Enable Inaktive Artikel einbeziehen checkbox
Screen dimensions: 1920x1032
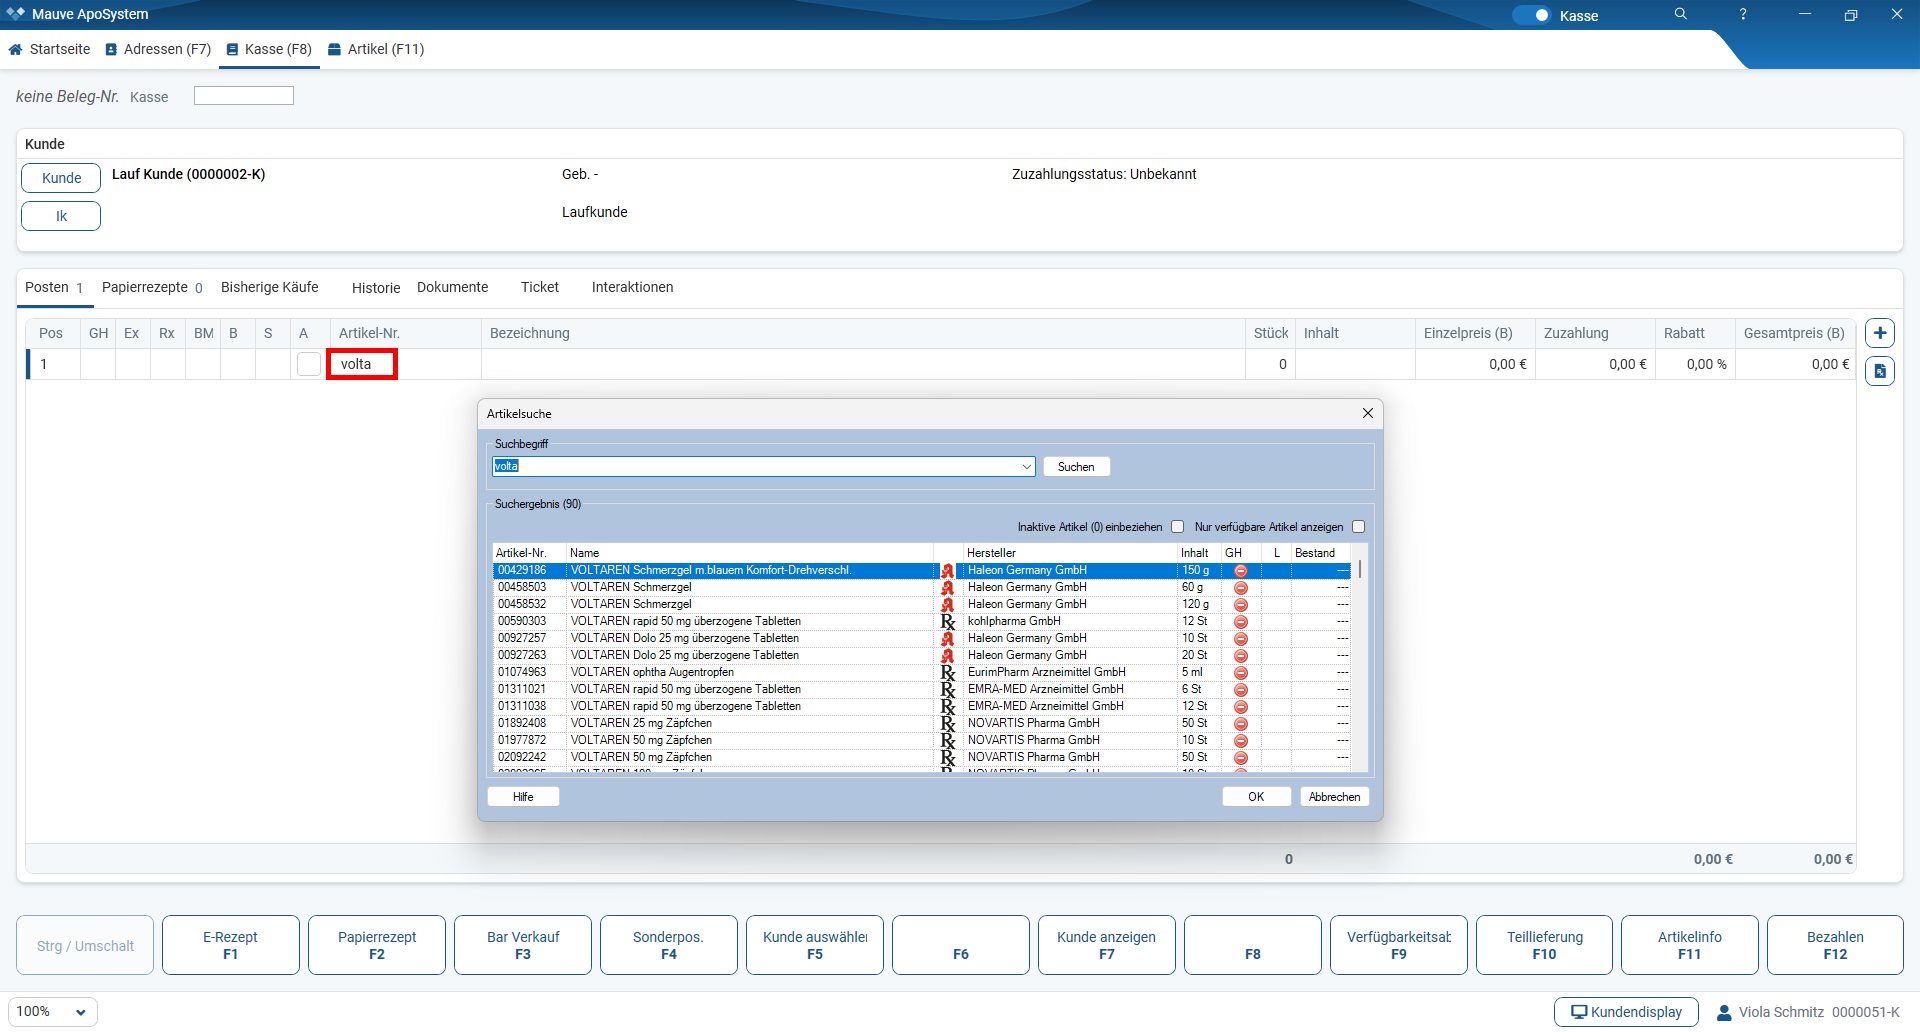pos(1178,527)
